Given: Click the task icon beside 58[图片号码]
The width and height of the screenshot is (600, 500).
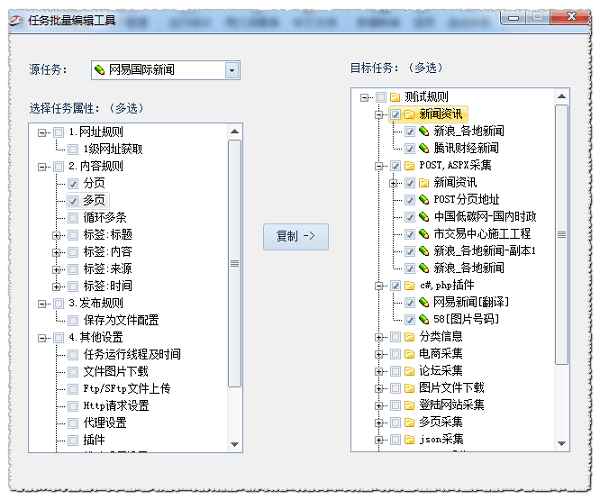Looking at the screenshot, I should point(424,319).
